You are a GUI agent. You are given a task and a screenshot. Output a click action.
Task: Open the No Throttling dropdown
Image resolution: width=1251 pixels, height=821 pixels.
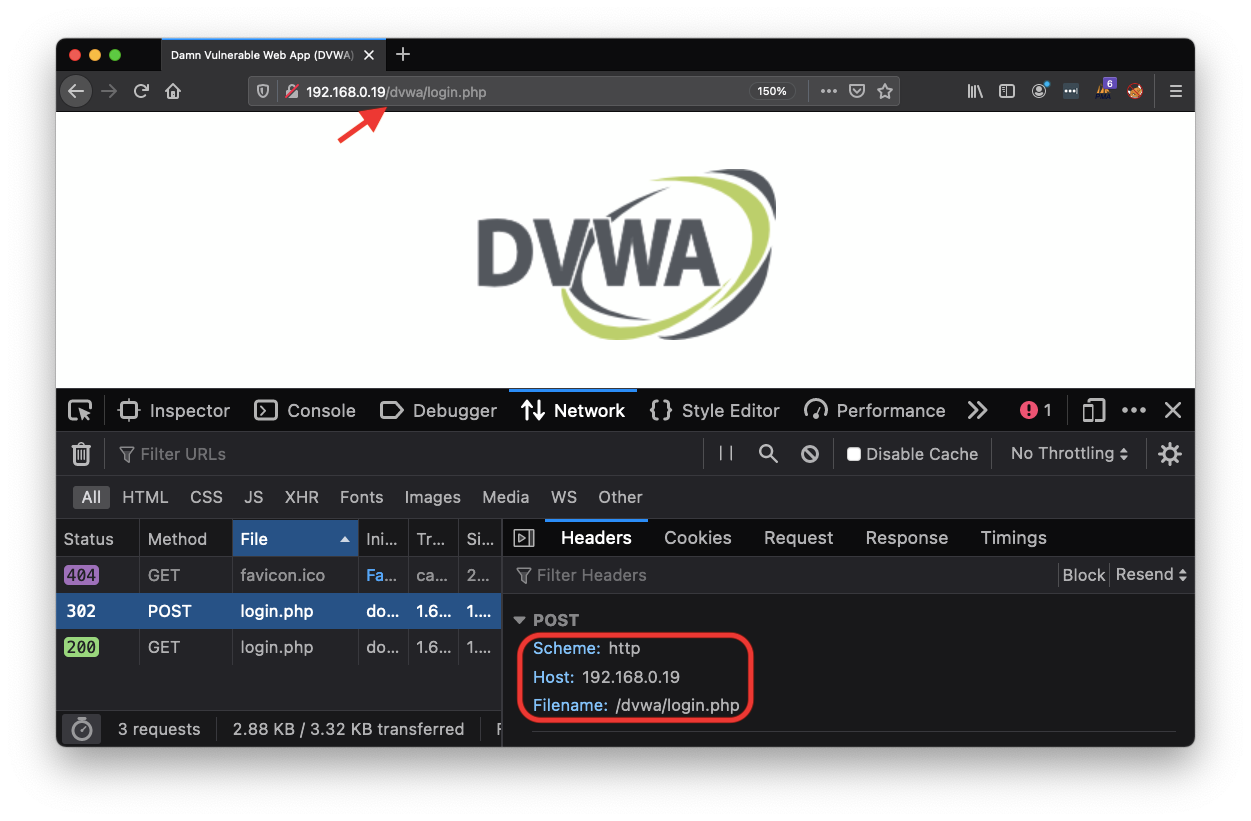(x=1069, y=454)
